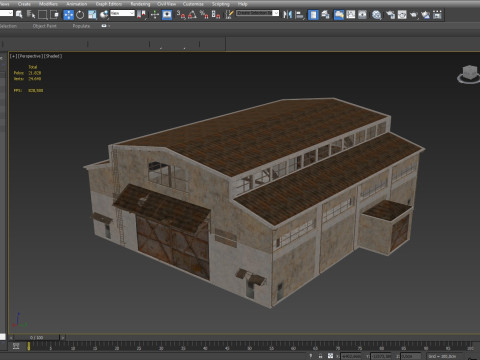Click frame 50 on the trackbar
480x360 pixels.
click(249, 347)
